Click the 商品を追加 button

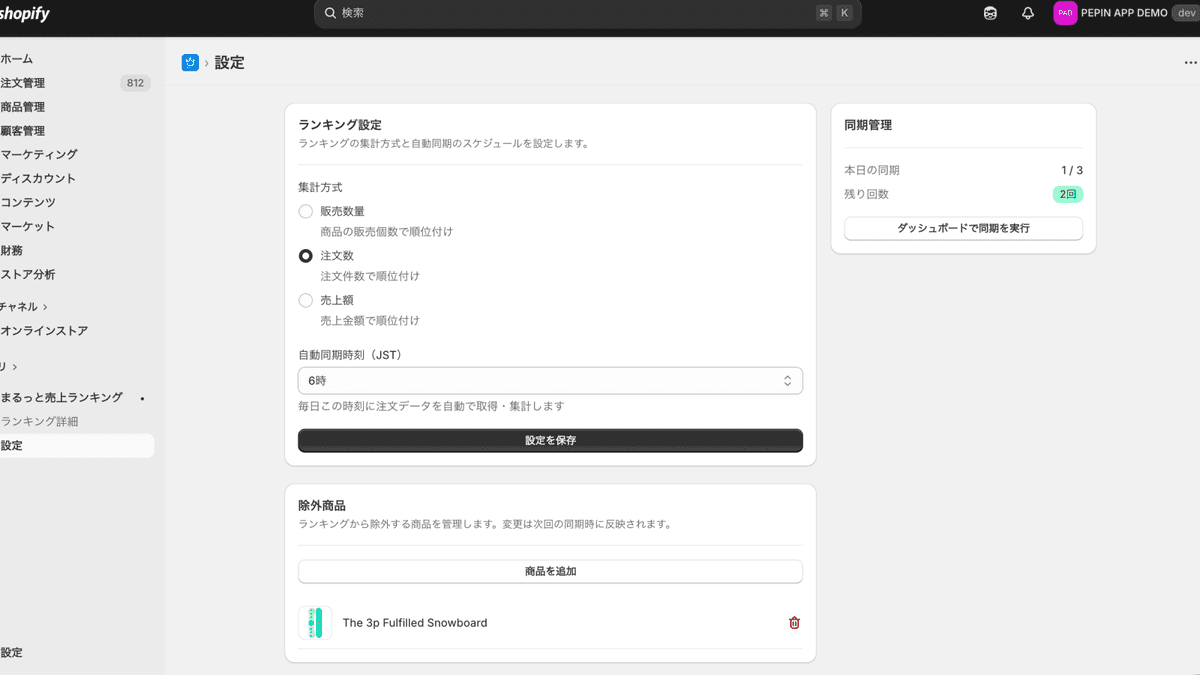[550, 572]
